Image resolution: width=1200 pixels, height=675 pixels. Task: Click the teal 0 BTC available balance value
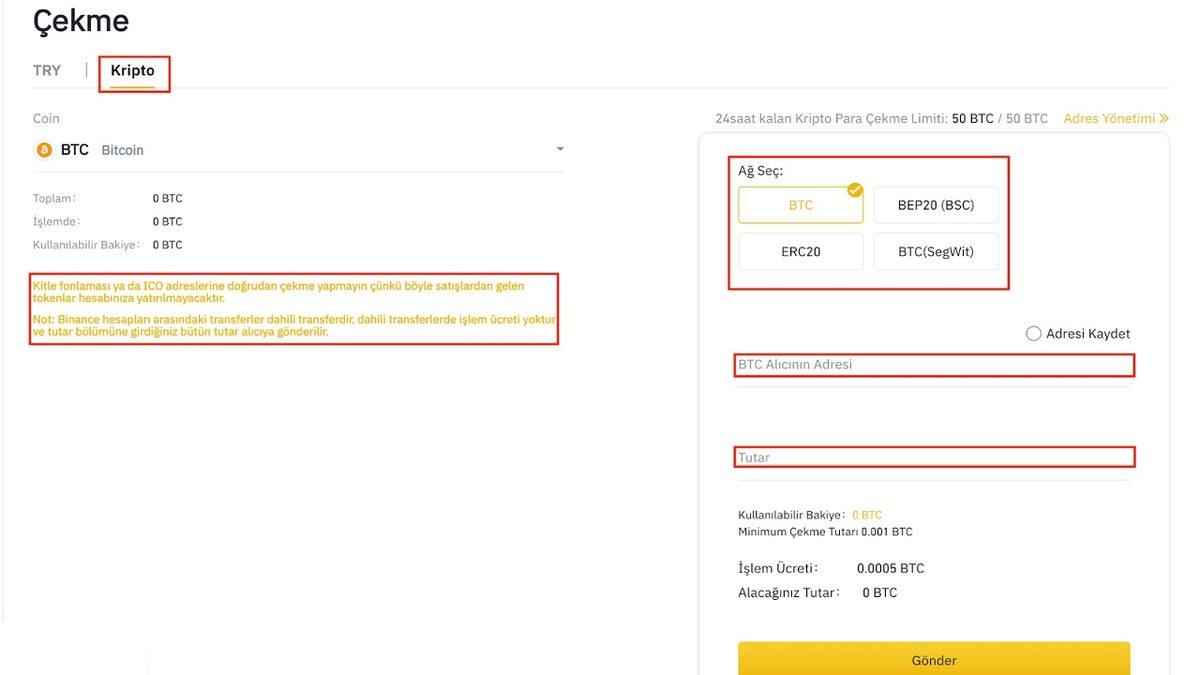(x=867, y=514)
